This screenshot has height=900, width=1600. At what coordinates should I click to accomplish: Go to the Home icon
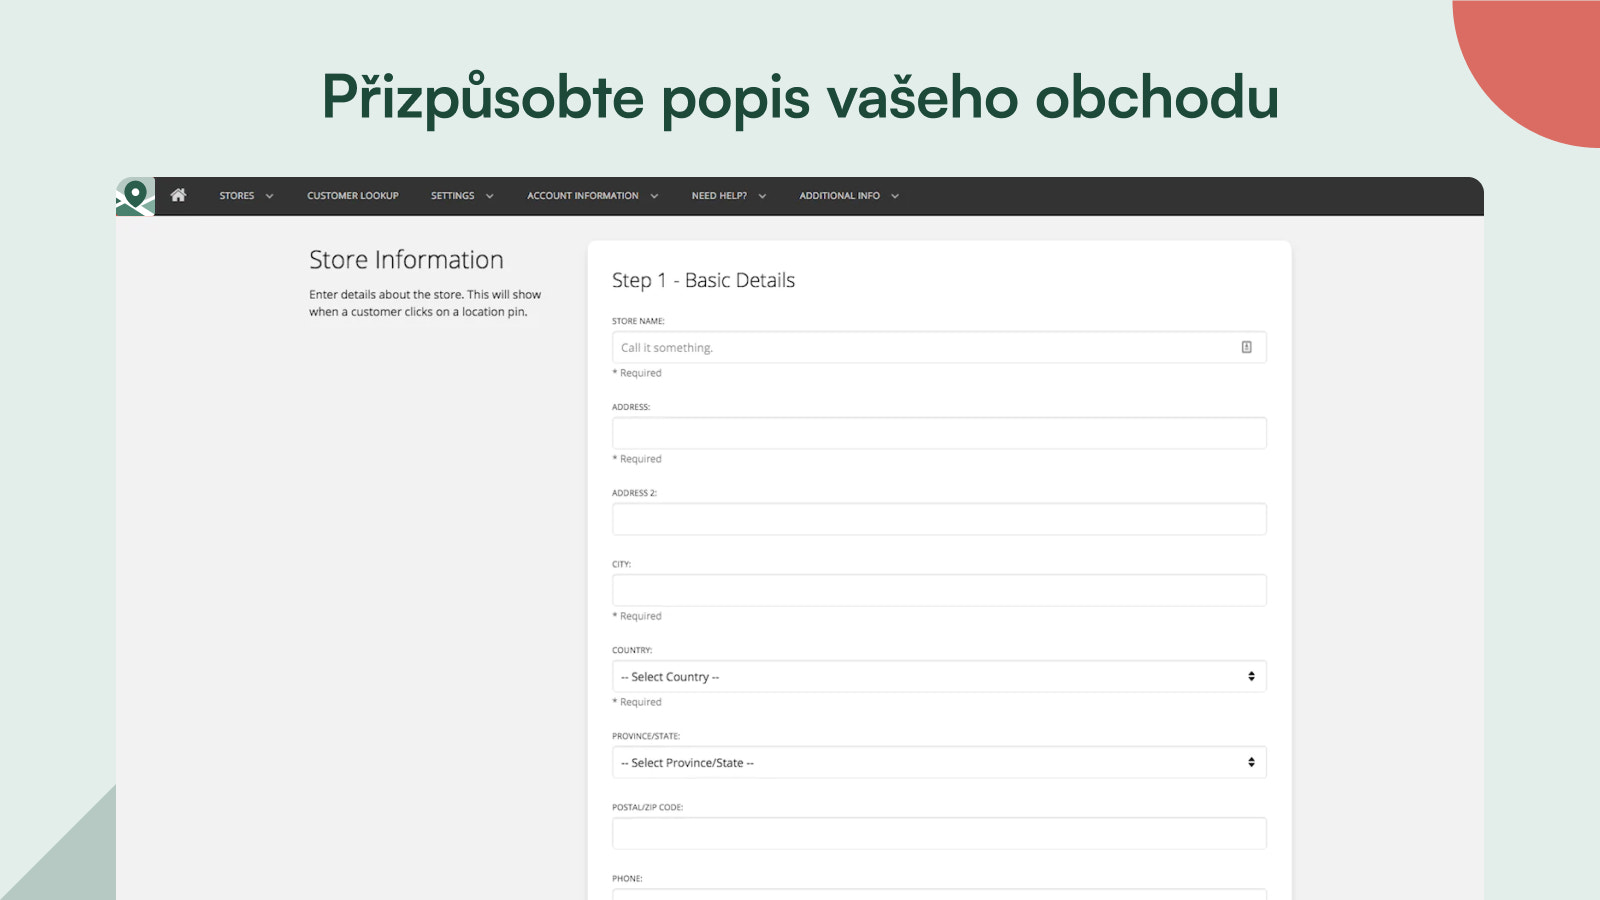coord(178,195)
